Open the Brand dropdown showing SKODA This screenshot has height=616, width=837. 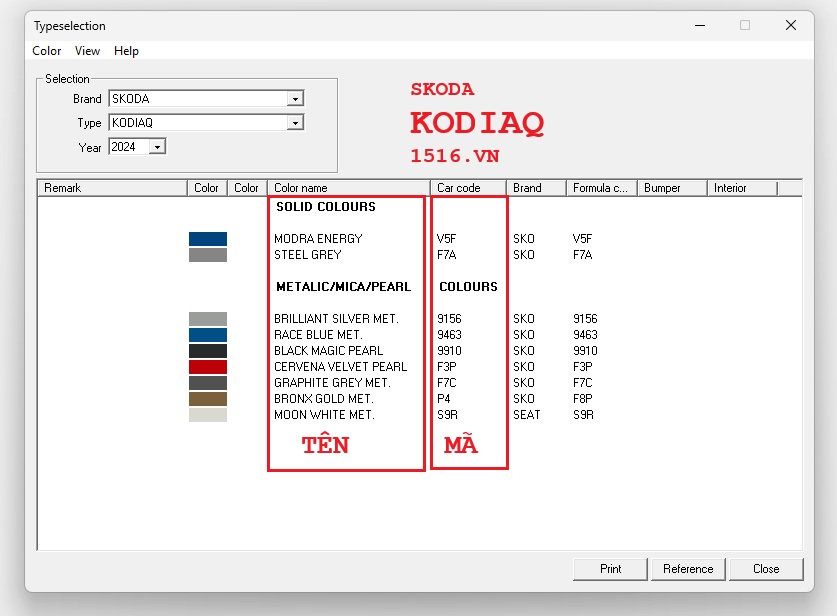click(x=295, y=99)
